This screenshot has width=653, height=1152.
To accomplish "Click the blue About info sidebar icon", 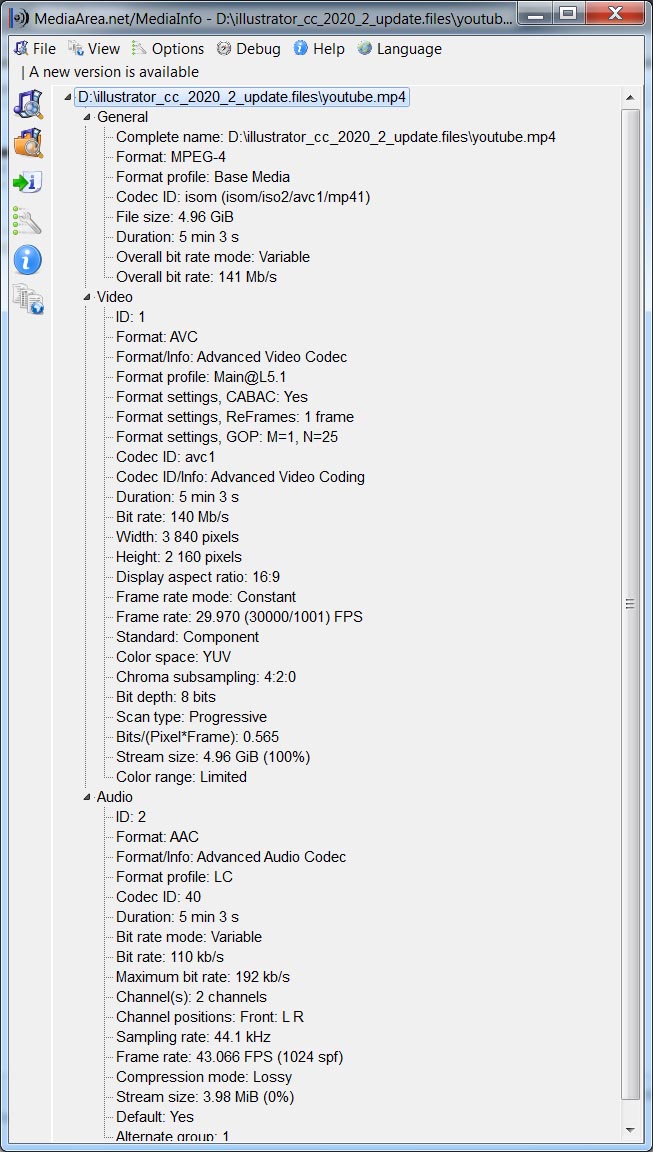I will pyautogui.click(x=28, y=260).
